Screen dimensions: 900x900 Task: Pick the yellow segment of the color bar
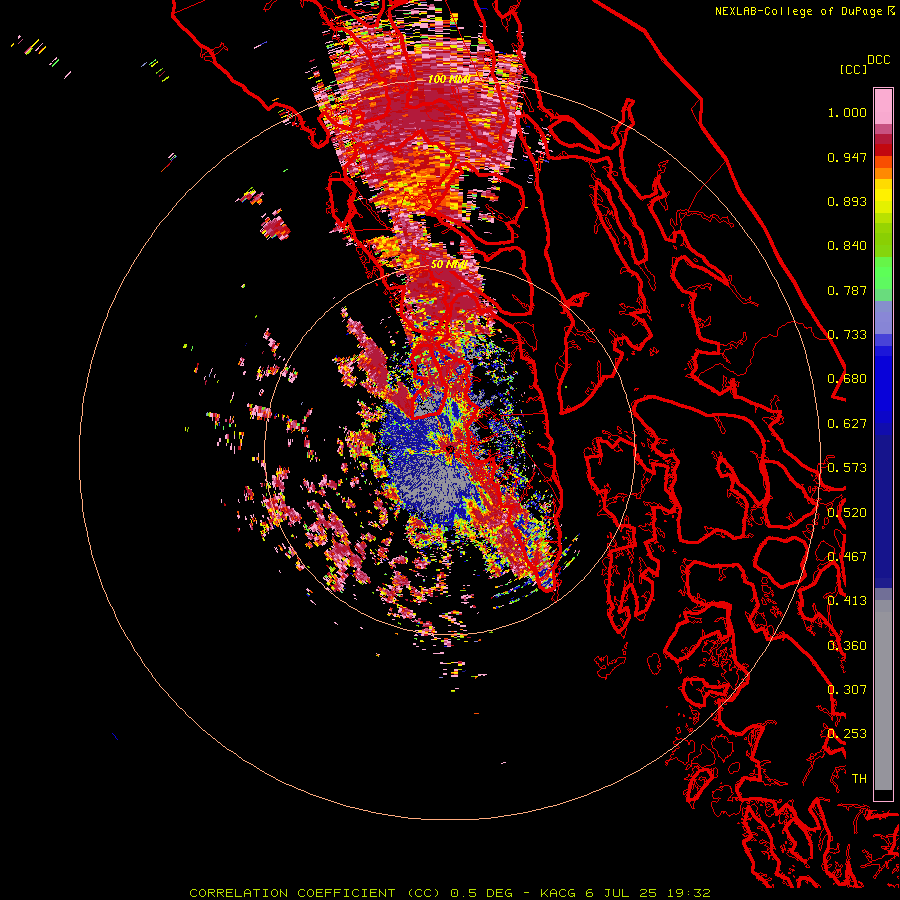click(883, 196)
